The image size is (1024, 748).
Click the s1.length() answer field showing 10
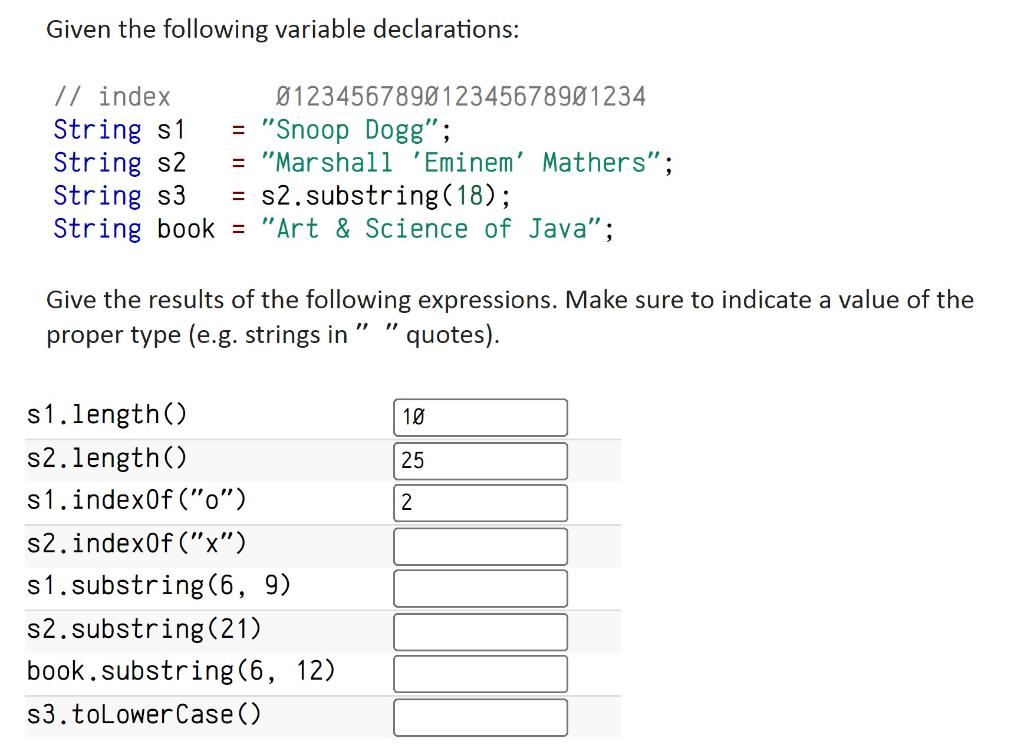pos(480,417)
